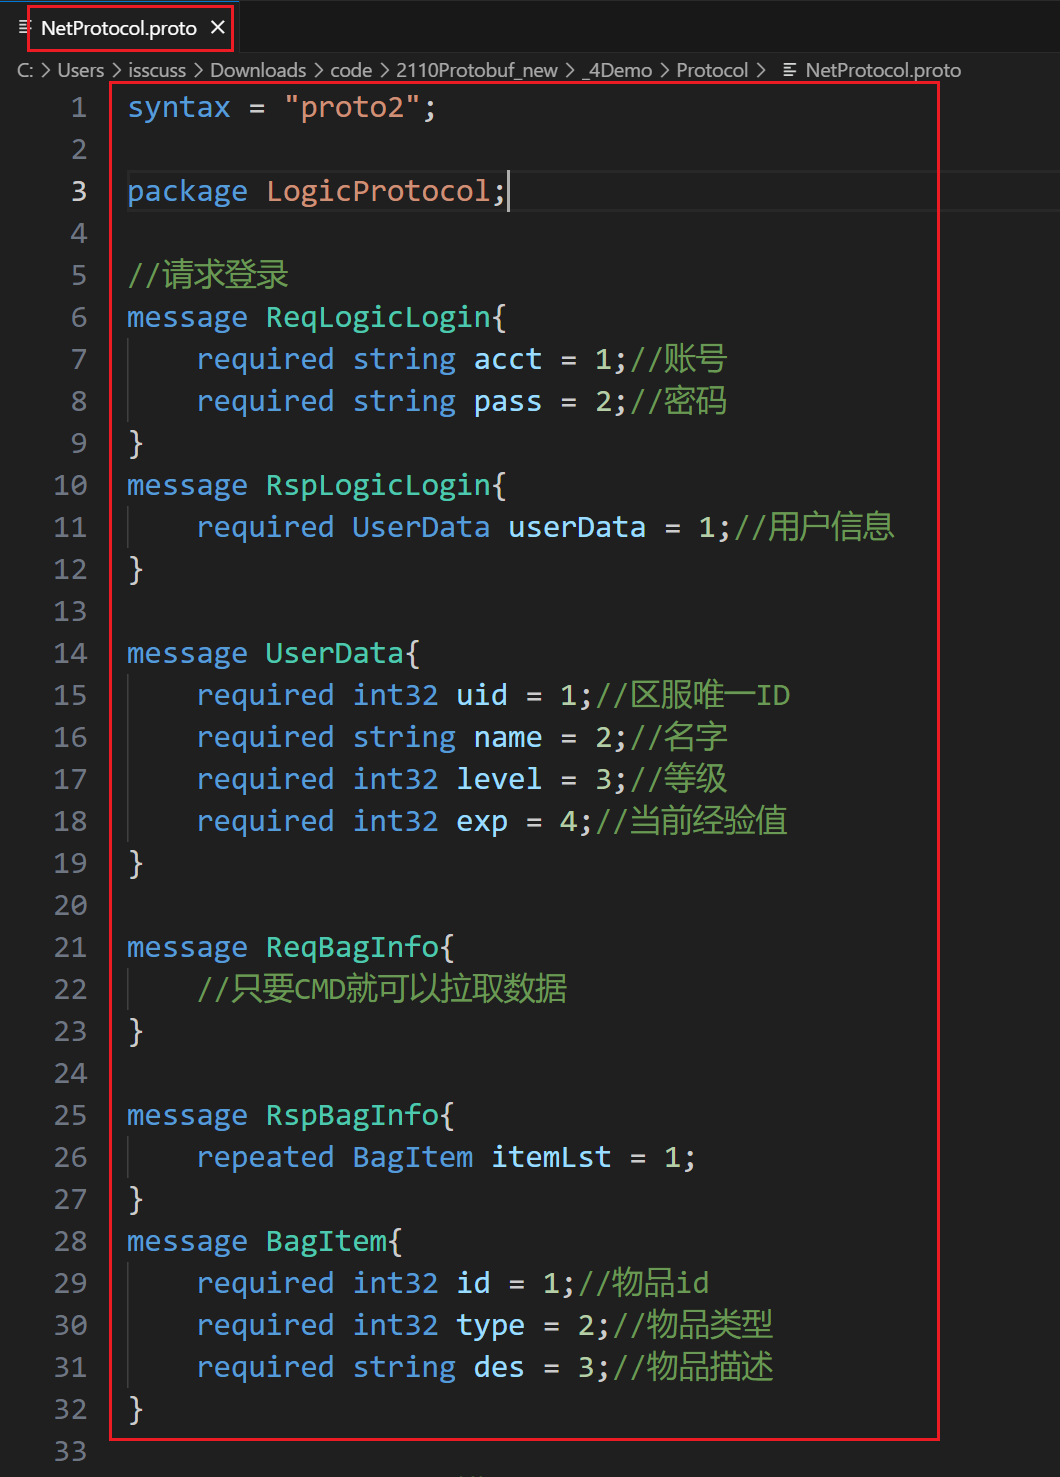Click line number 14 in the gutter
The height and width of the screenshot is (1477, 1060).
(x=70, y=653)
